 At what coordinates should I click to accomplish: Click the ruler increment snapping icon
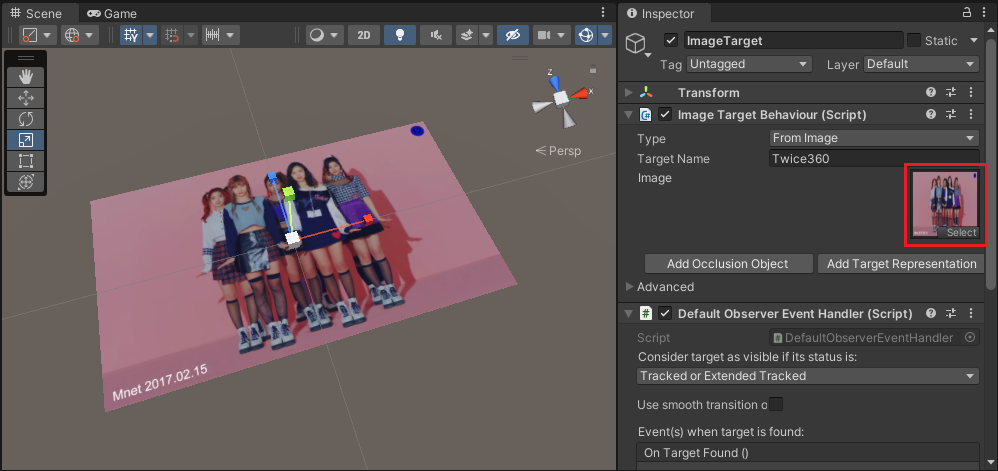pyautogui.click(x=213, y=35)
